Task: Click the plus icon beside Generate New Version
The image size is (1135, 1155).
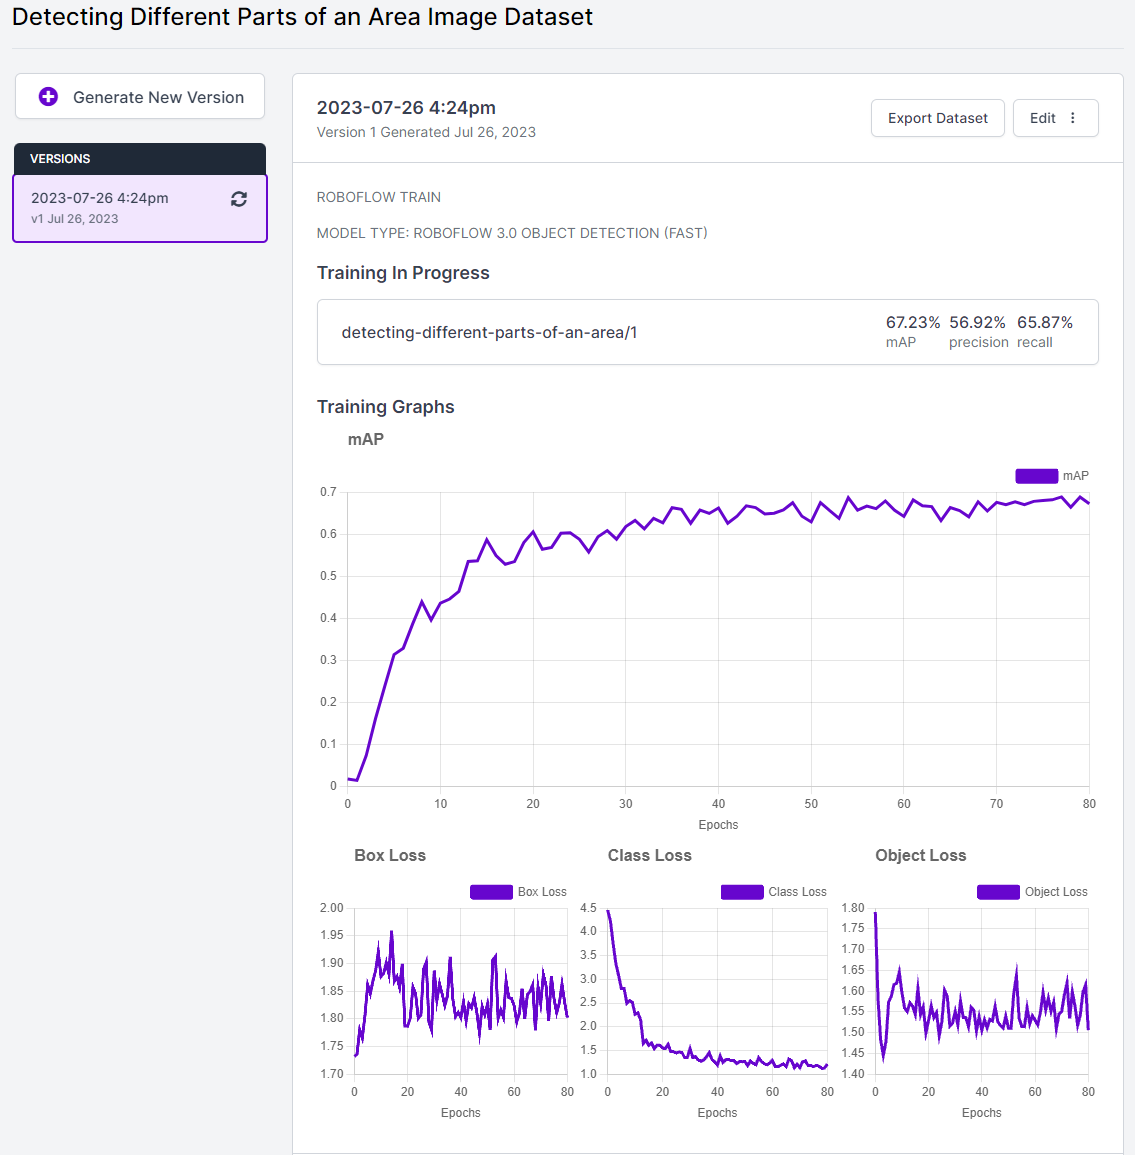Action: pyautogui.click(x=48, y=97)
